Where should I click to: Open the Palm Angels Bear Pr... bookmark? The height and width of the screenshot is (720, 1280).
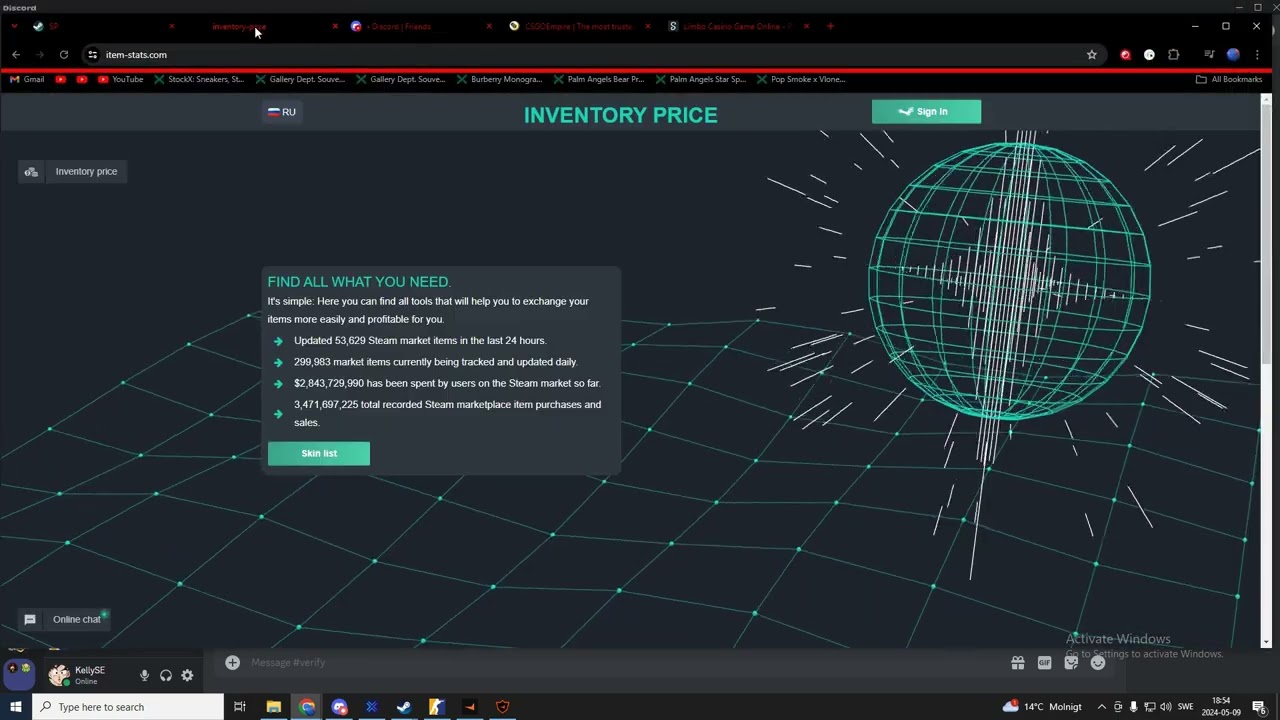(x=598, y=79)
